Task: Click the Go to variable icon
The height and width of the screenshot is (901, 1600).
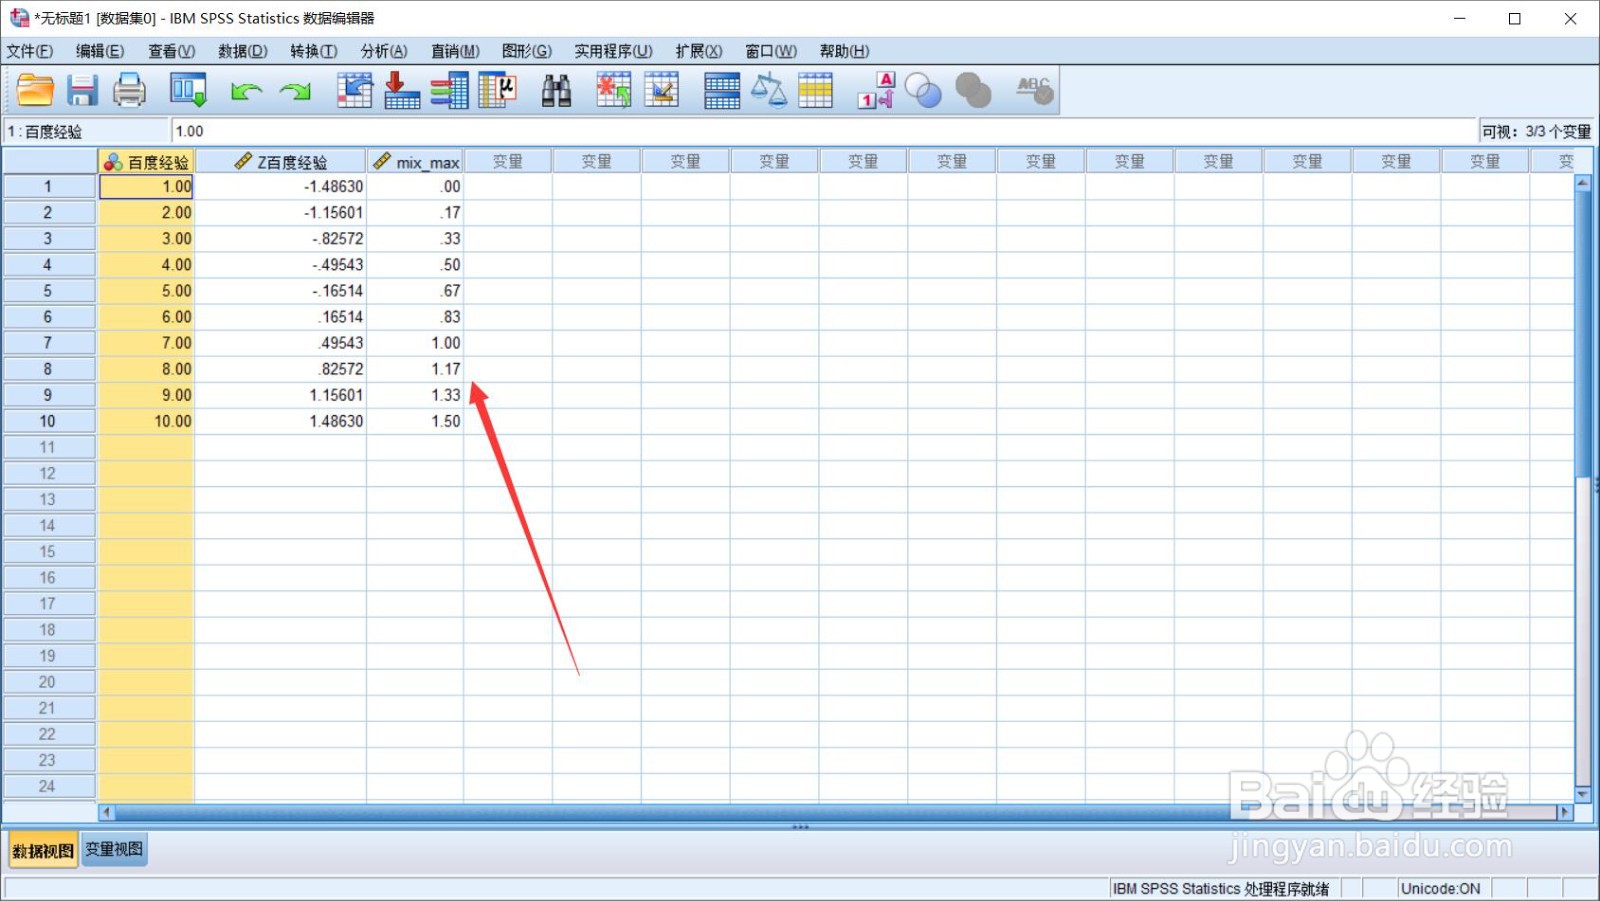Action: pyautogui.click(x=402, y=91)
